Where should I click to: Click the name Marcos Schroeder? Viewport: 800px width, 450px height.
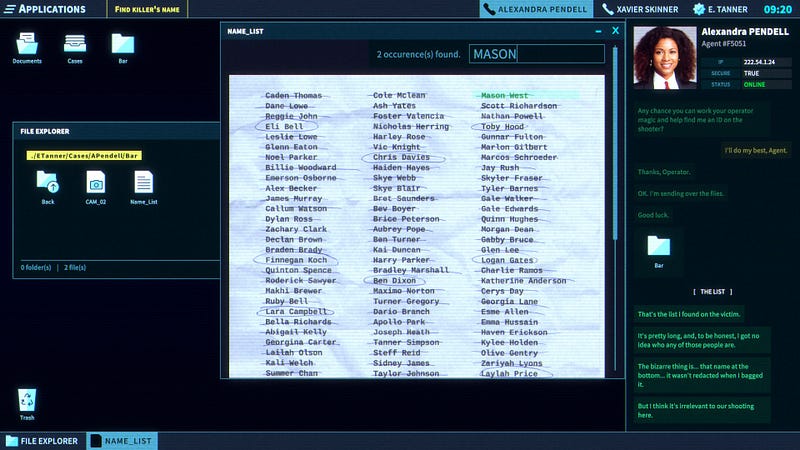(x=519, y=157)
